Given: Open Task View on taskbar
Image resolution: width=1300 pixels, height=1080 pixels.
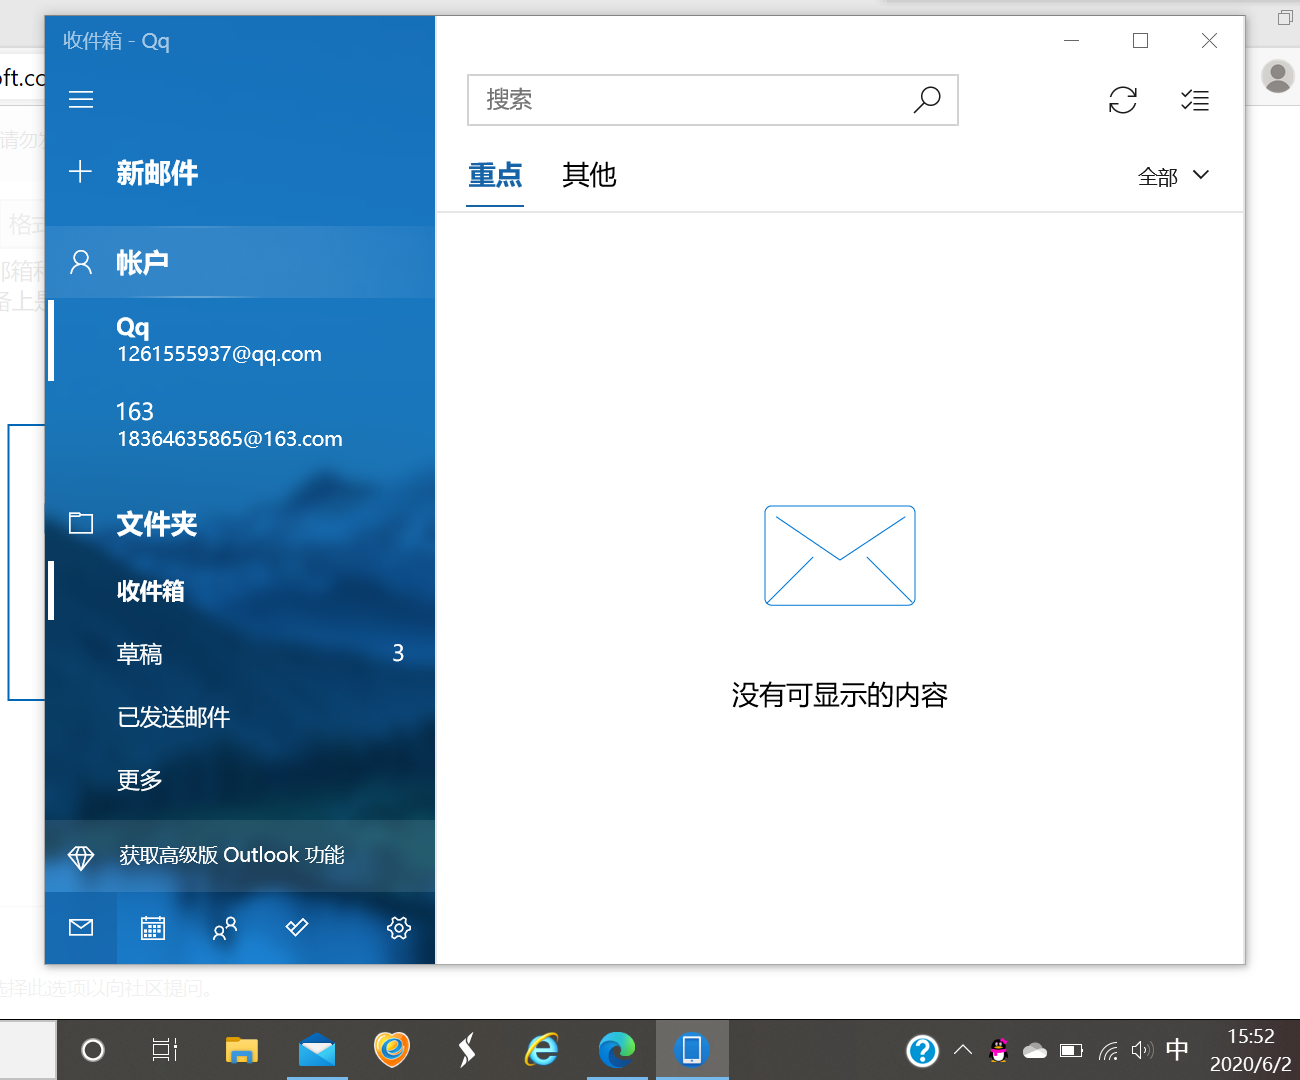Looking at the screenshot, I should tap(165, 1050).
